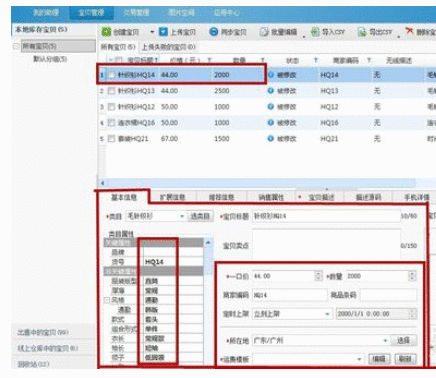Click filter icon beside 数量 column header

click(263, 60)
